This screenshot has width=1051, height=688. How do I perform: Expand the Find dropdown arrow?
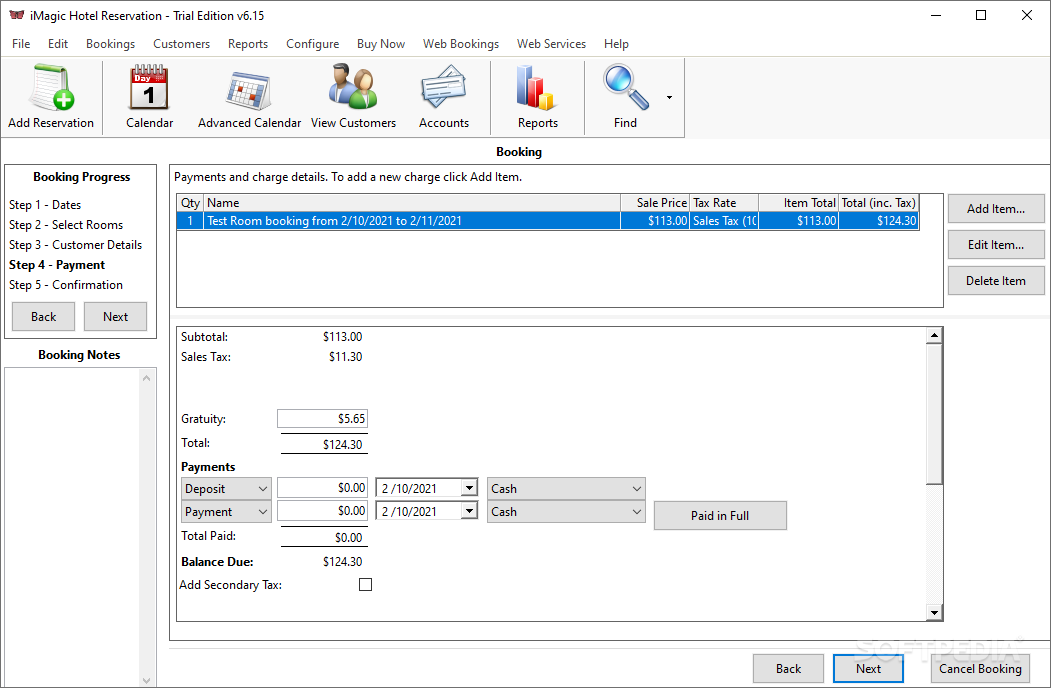point(669,98)
